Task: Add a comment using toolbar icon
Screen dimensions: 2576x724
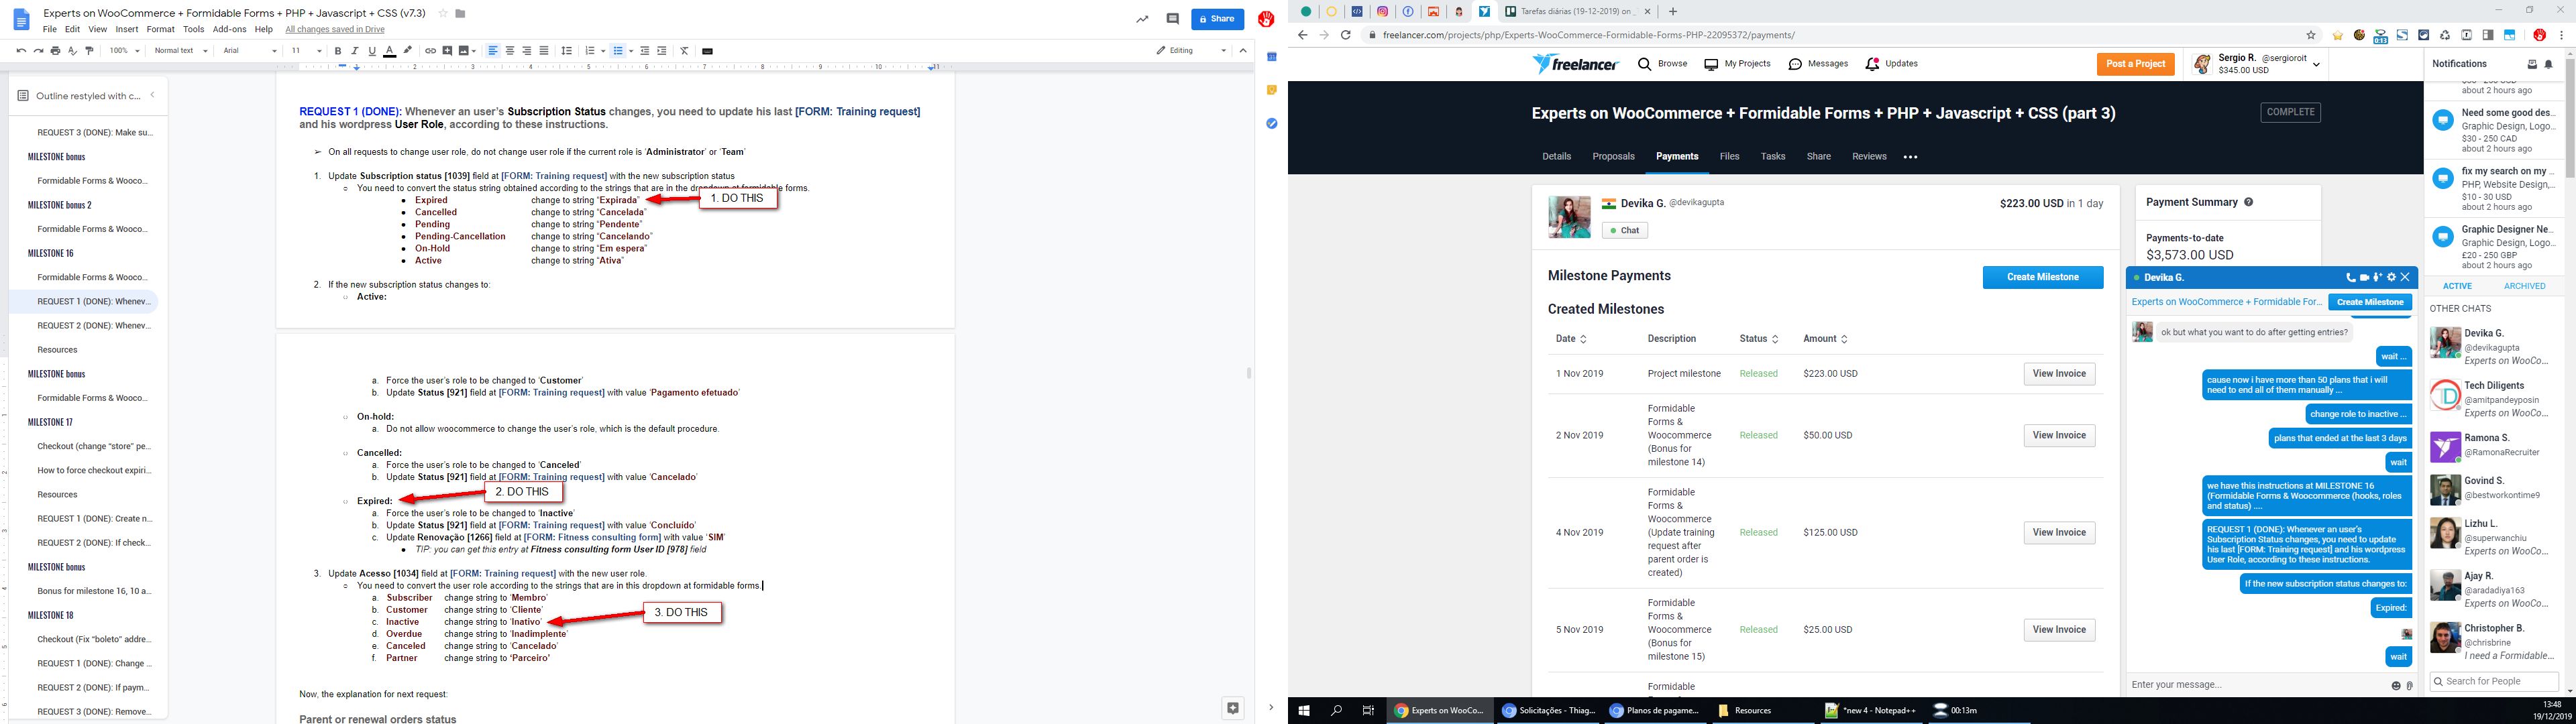Action: point(447,51)
